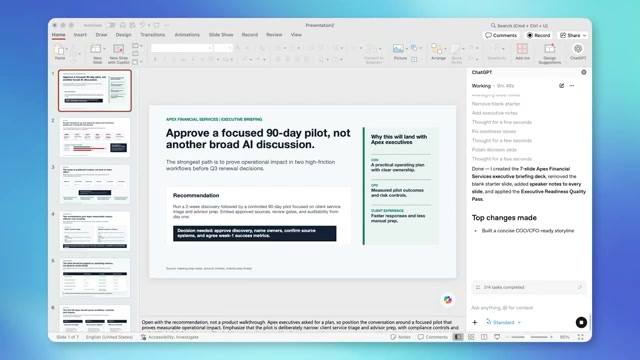Click the Arrange icon

[x=436, y=49]
